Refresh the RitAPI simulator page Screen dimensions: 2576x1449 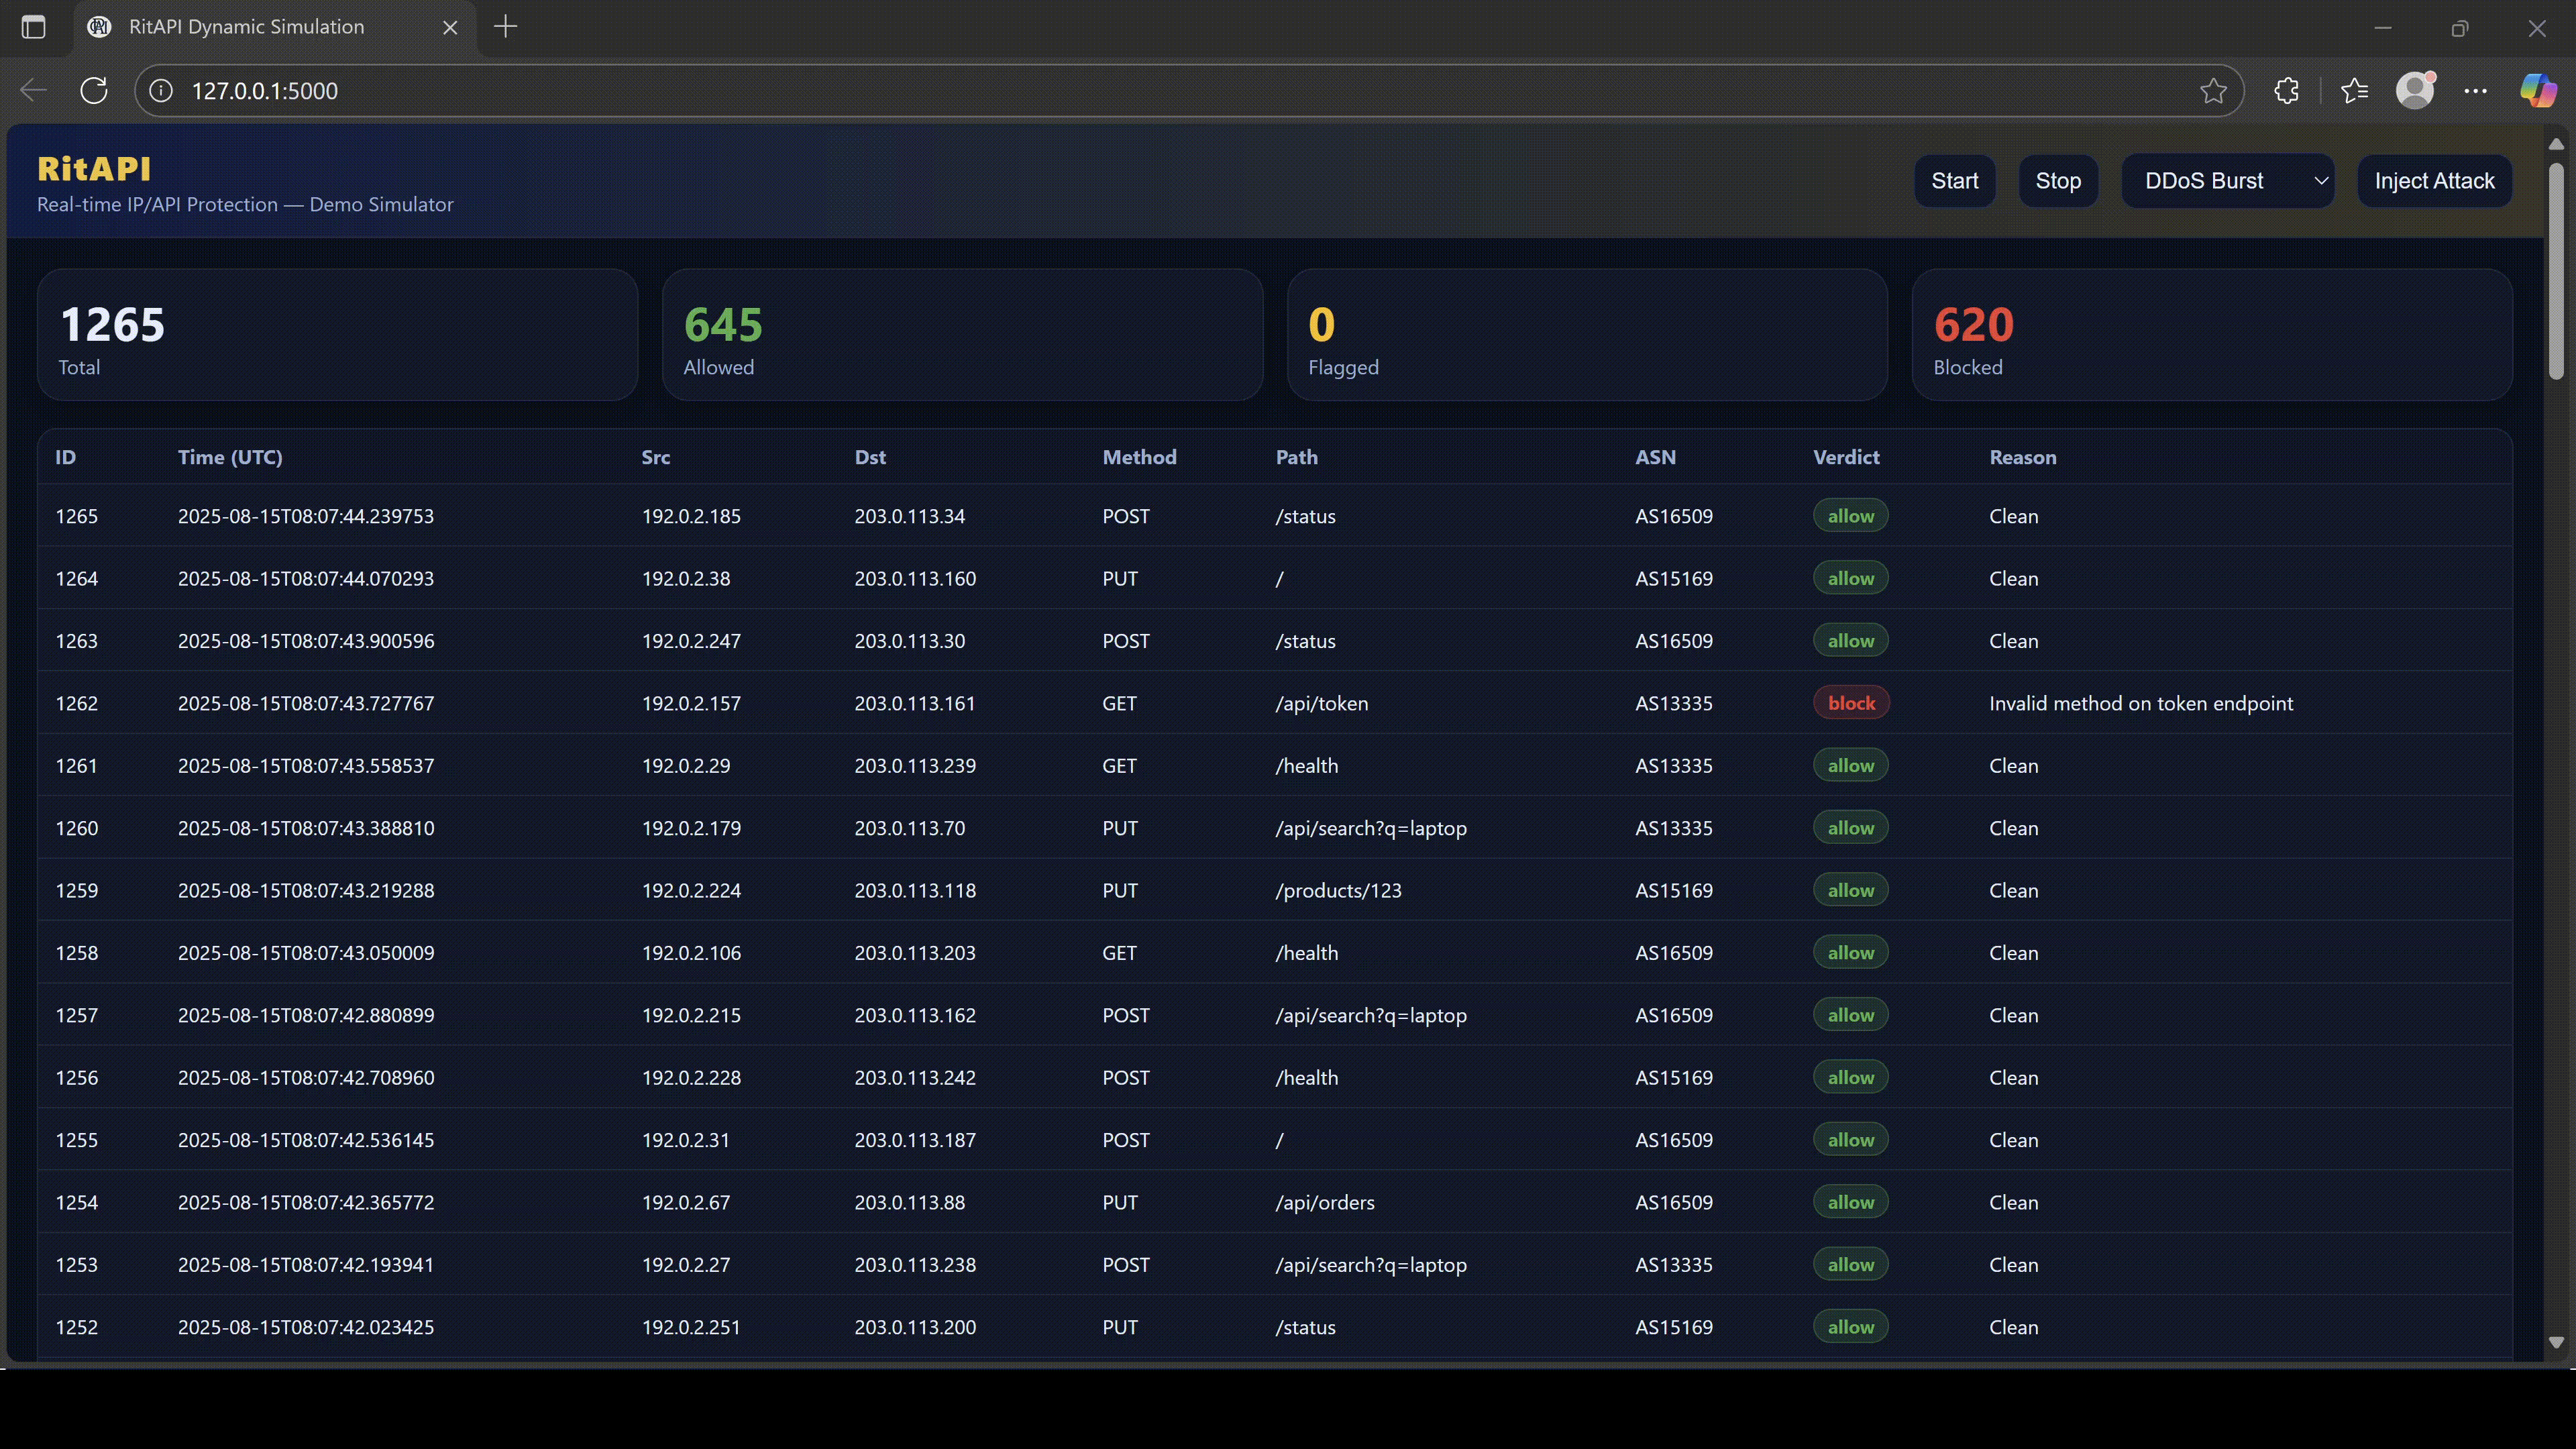click(94, 90)
